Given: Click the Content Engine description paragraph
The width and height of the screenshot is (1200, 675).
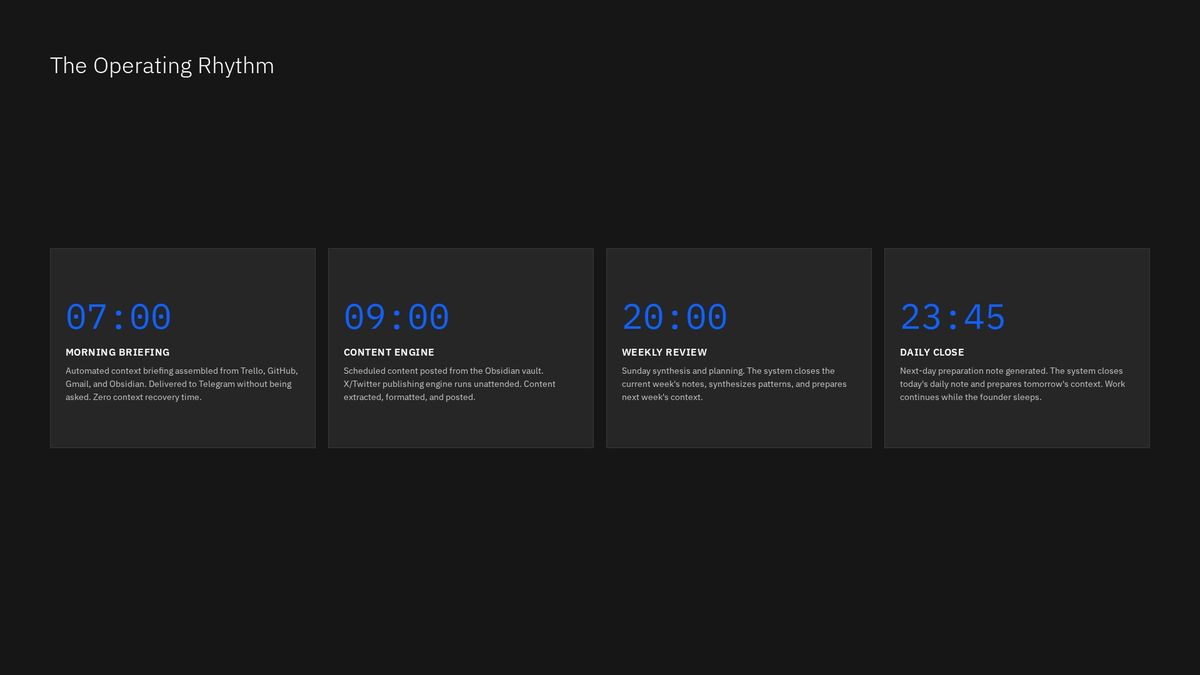Looking at the screenshot, I should pos(450,384).
